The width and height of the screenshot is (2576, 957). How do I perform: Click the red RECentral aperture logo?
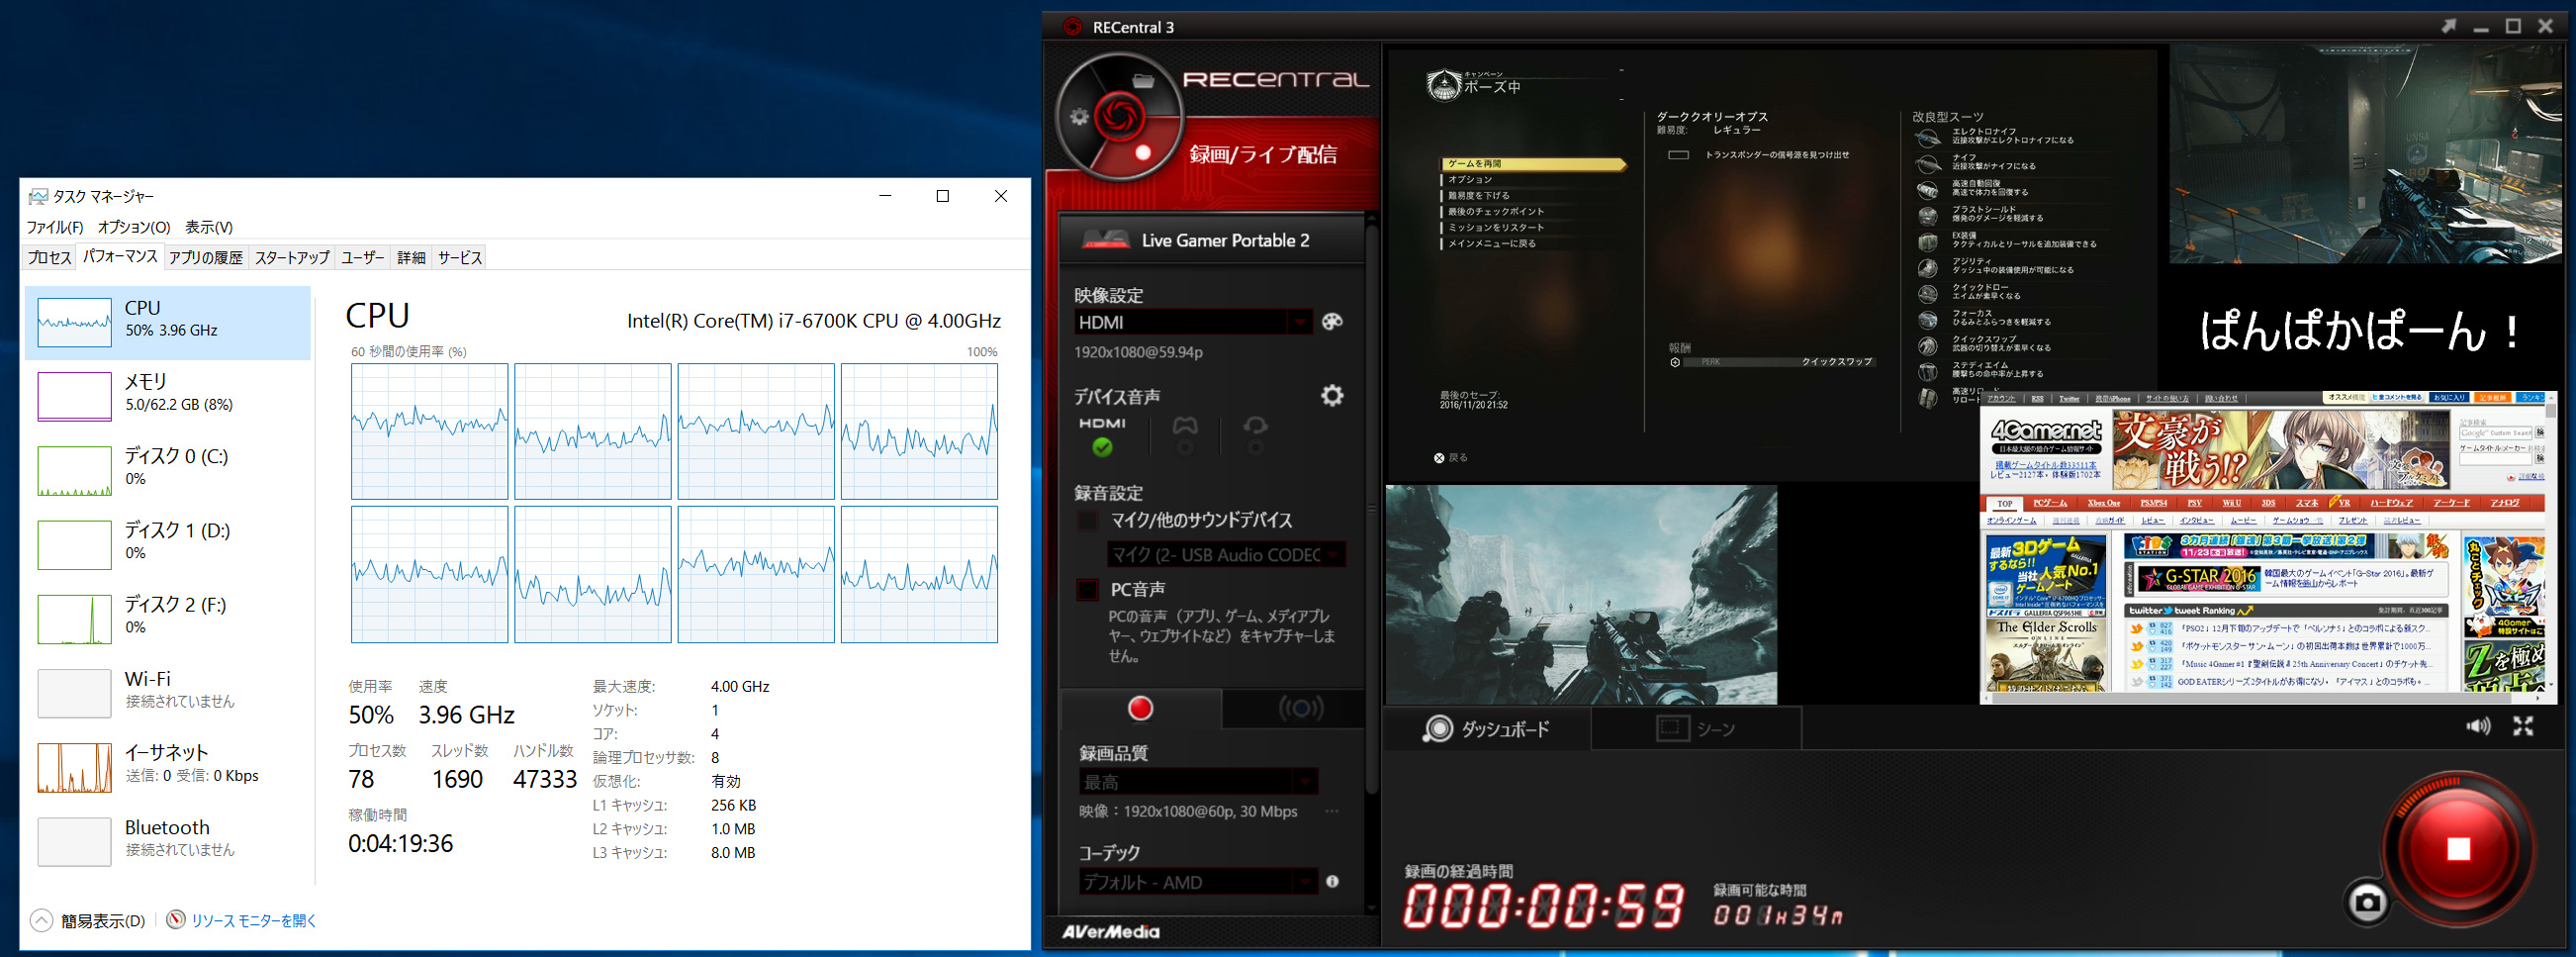point(1119,116)
